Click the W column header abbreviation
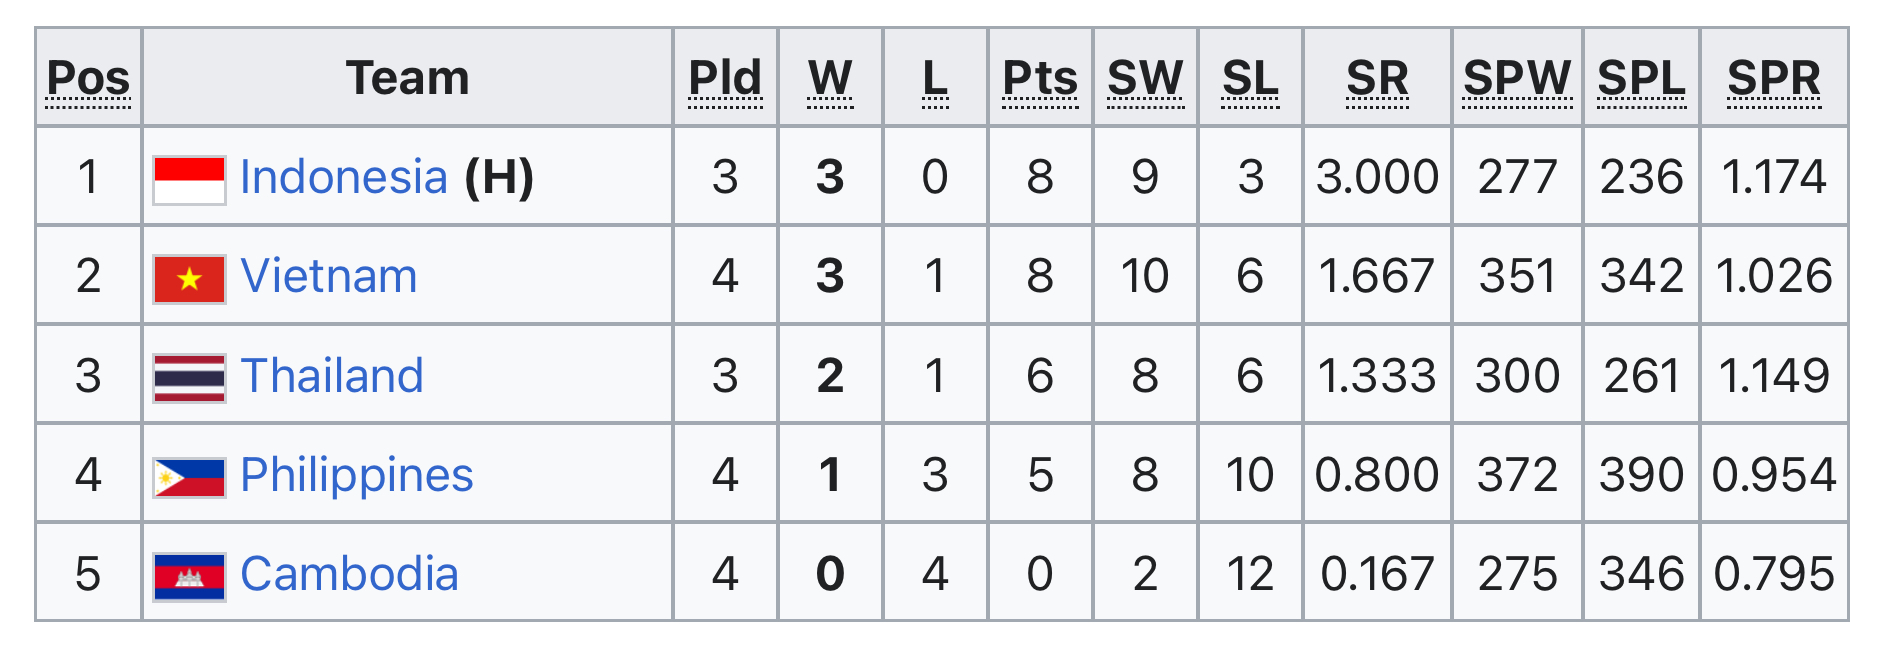 tap(830, 78)
